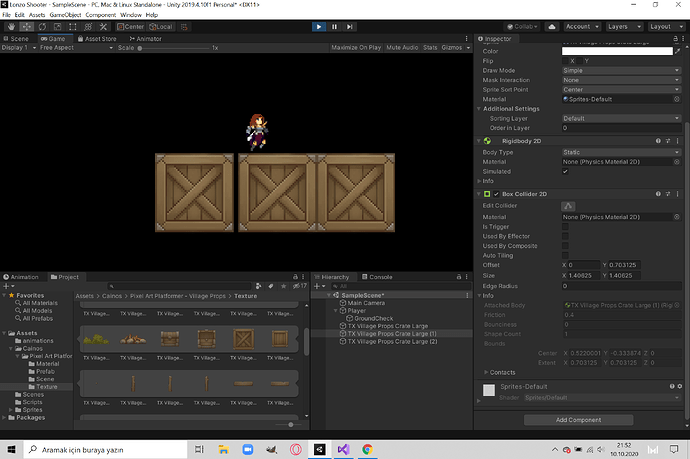Click the Edit Collider icon button

569,205
